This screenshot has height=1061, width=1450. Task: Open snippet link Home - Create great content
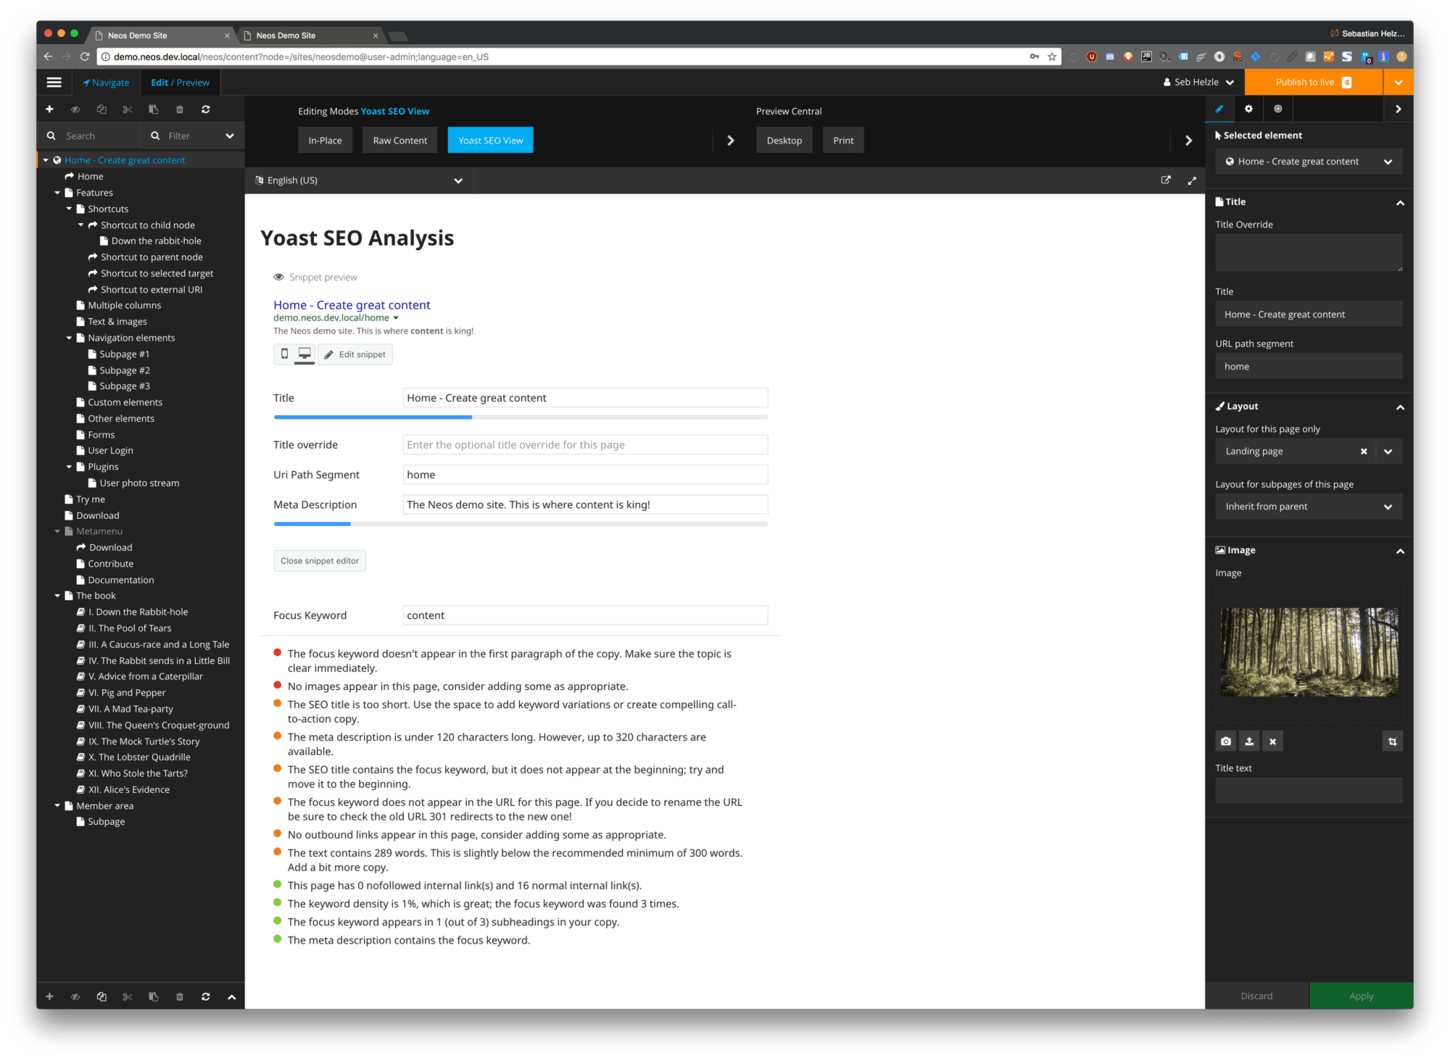point(352,305)
